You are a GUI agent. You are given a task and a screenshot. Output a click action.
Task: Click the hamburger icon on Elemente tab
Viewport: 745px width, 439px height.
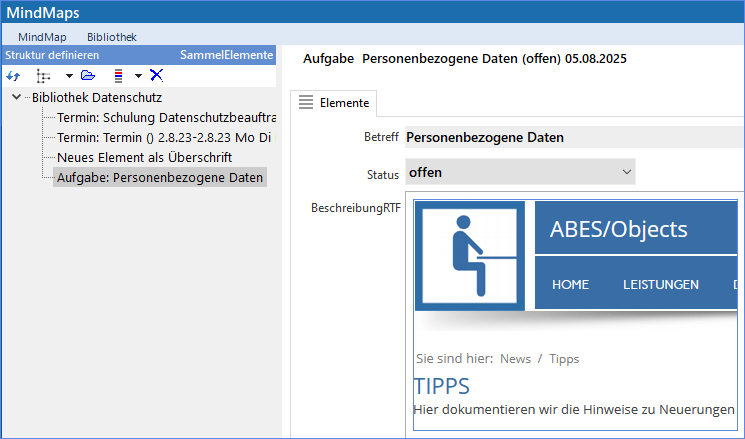[306, 102]
